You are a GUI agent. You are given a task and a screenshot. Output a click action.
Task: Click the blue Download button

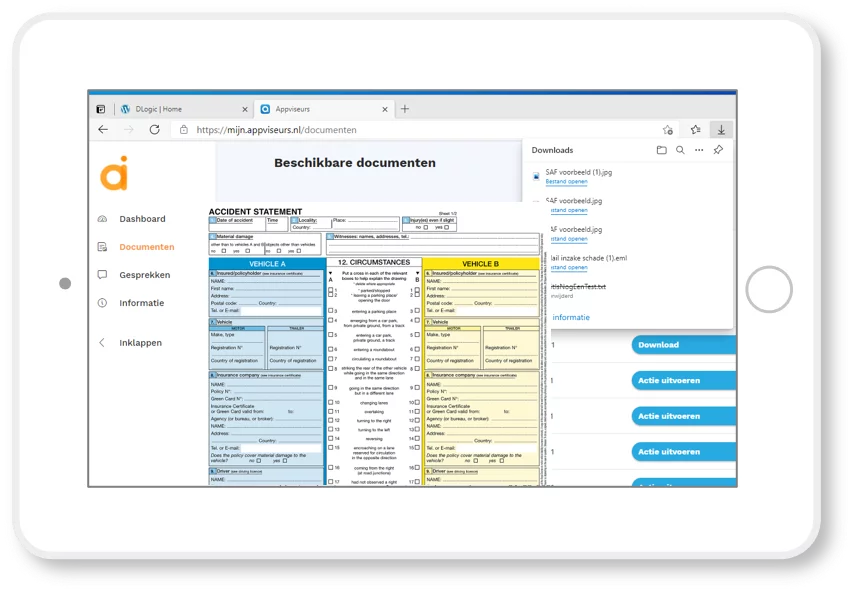pos(683,345)
